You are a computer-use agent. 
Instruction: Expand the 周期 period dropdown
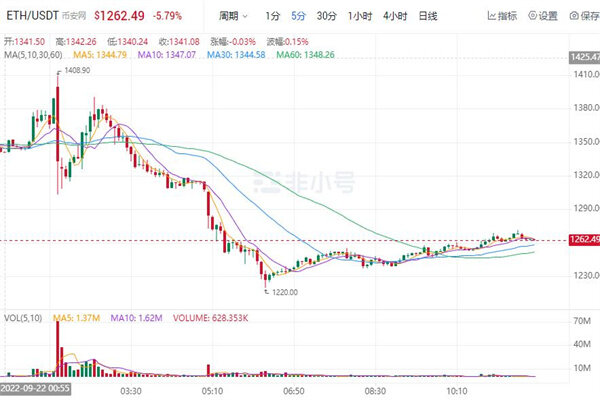[x=235, y=16]
